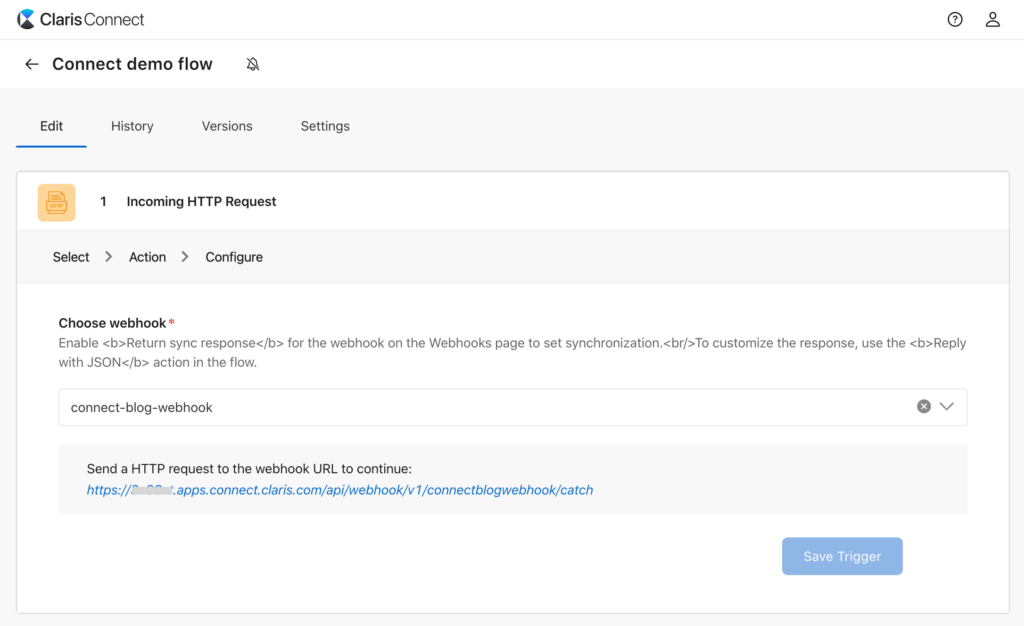Open the user account profile icon
This screenshot has width=1024, height=626.
coord(992,19)
